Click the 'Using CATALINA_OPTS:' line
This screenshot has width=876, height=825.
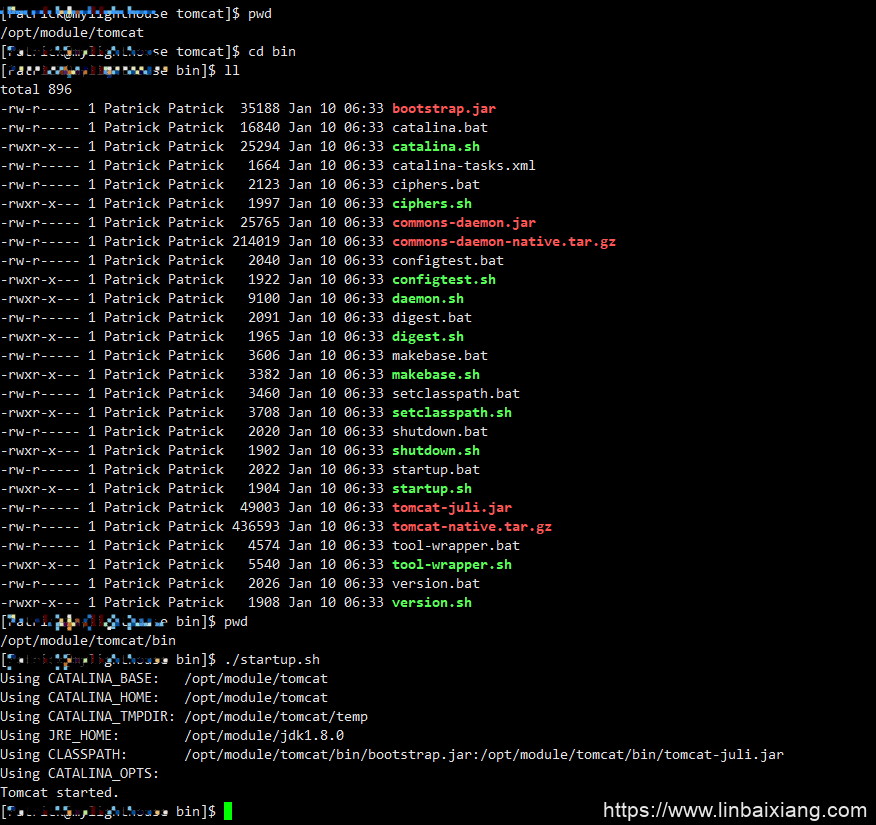[80, 773]
